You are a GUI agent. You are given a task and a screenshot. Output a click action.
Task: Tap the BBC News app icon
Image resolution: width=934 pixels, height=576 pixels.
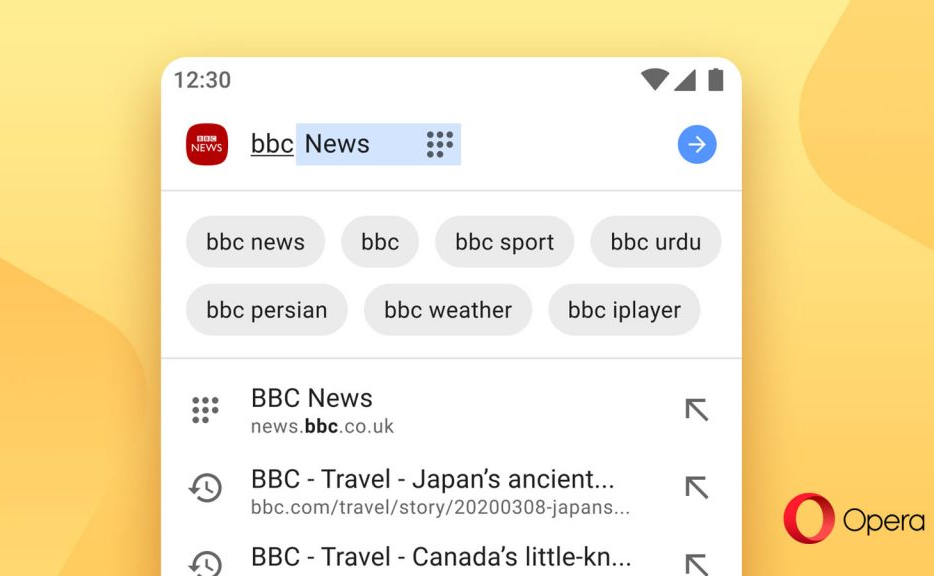pos(207,144)
